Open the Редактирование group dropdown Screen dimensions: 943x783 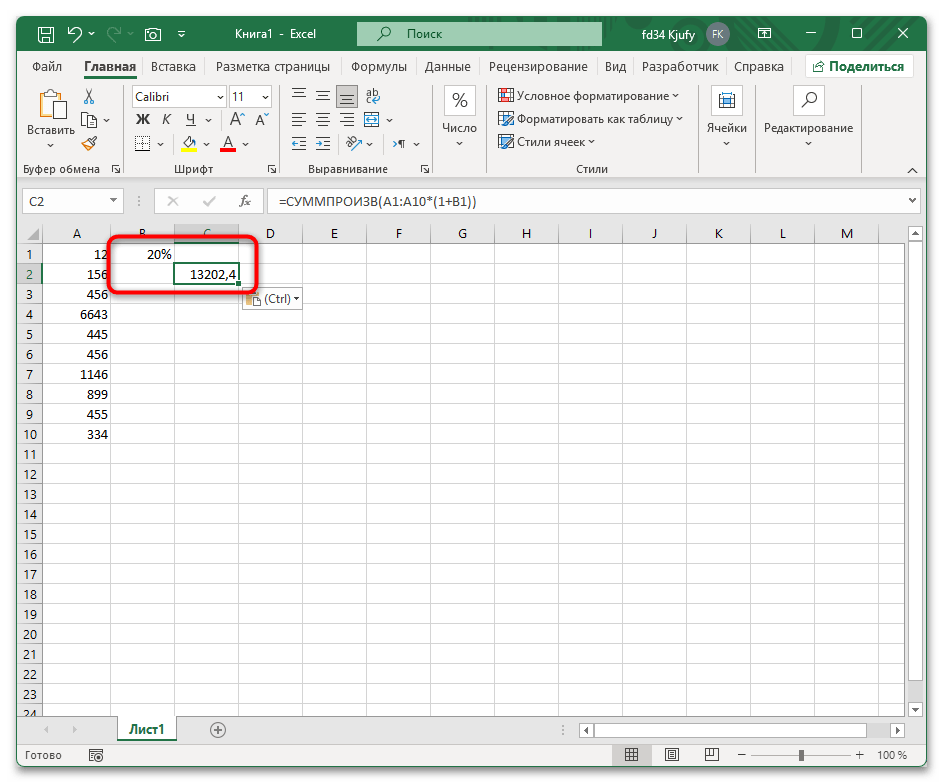808,117
